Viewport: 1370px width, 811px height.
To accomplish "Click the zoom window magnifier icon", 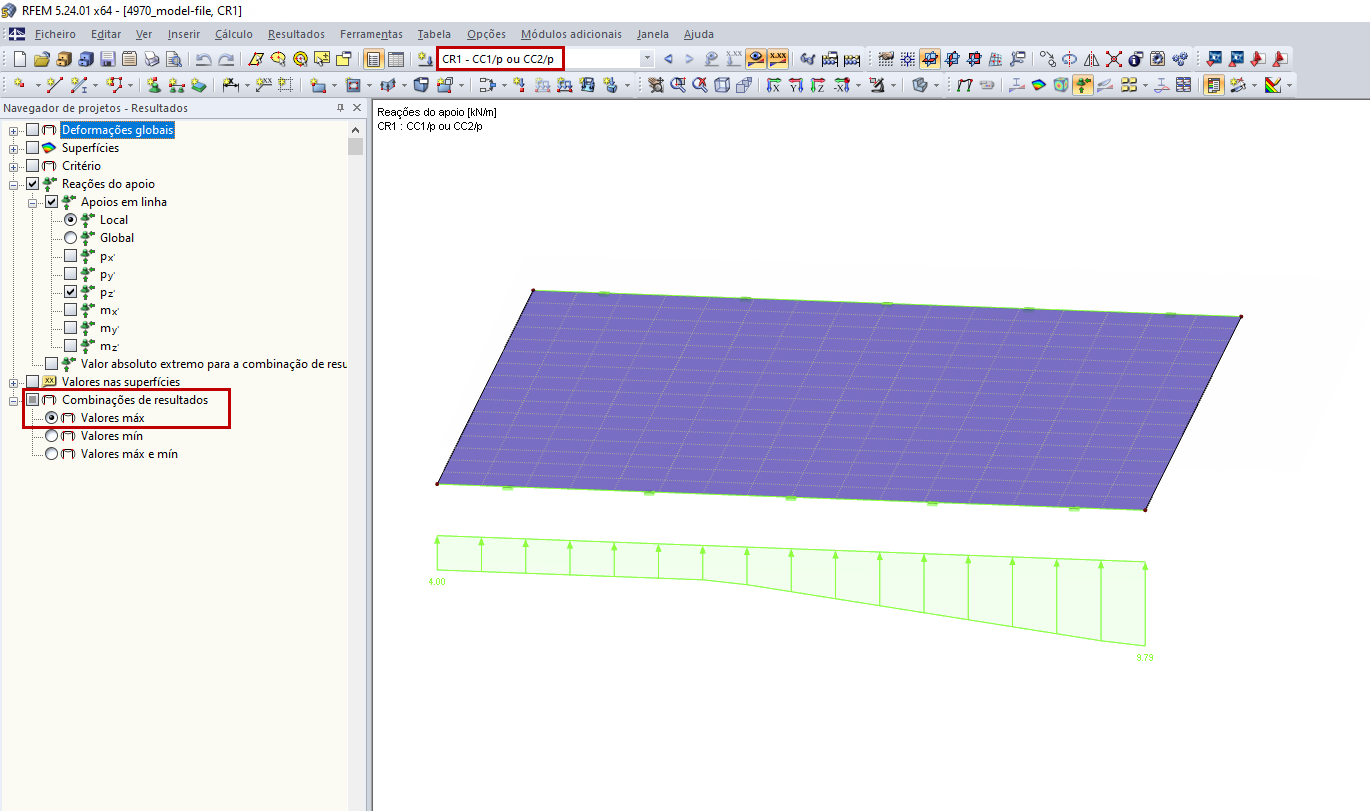I will click(678, 85).
